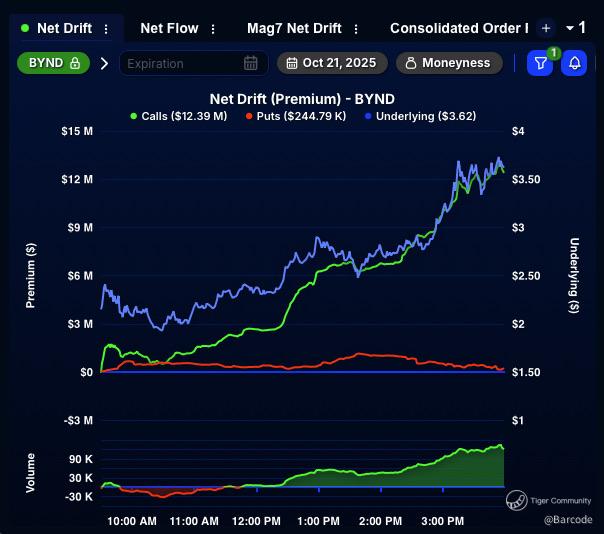Toggle the Underlying legend series
This screenshot has height=534, width=604.
click(420, 116)
